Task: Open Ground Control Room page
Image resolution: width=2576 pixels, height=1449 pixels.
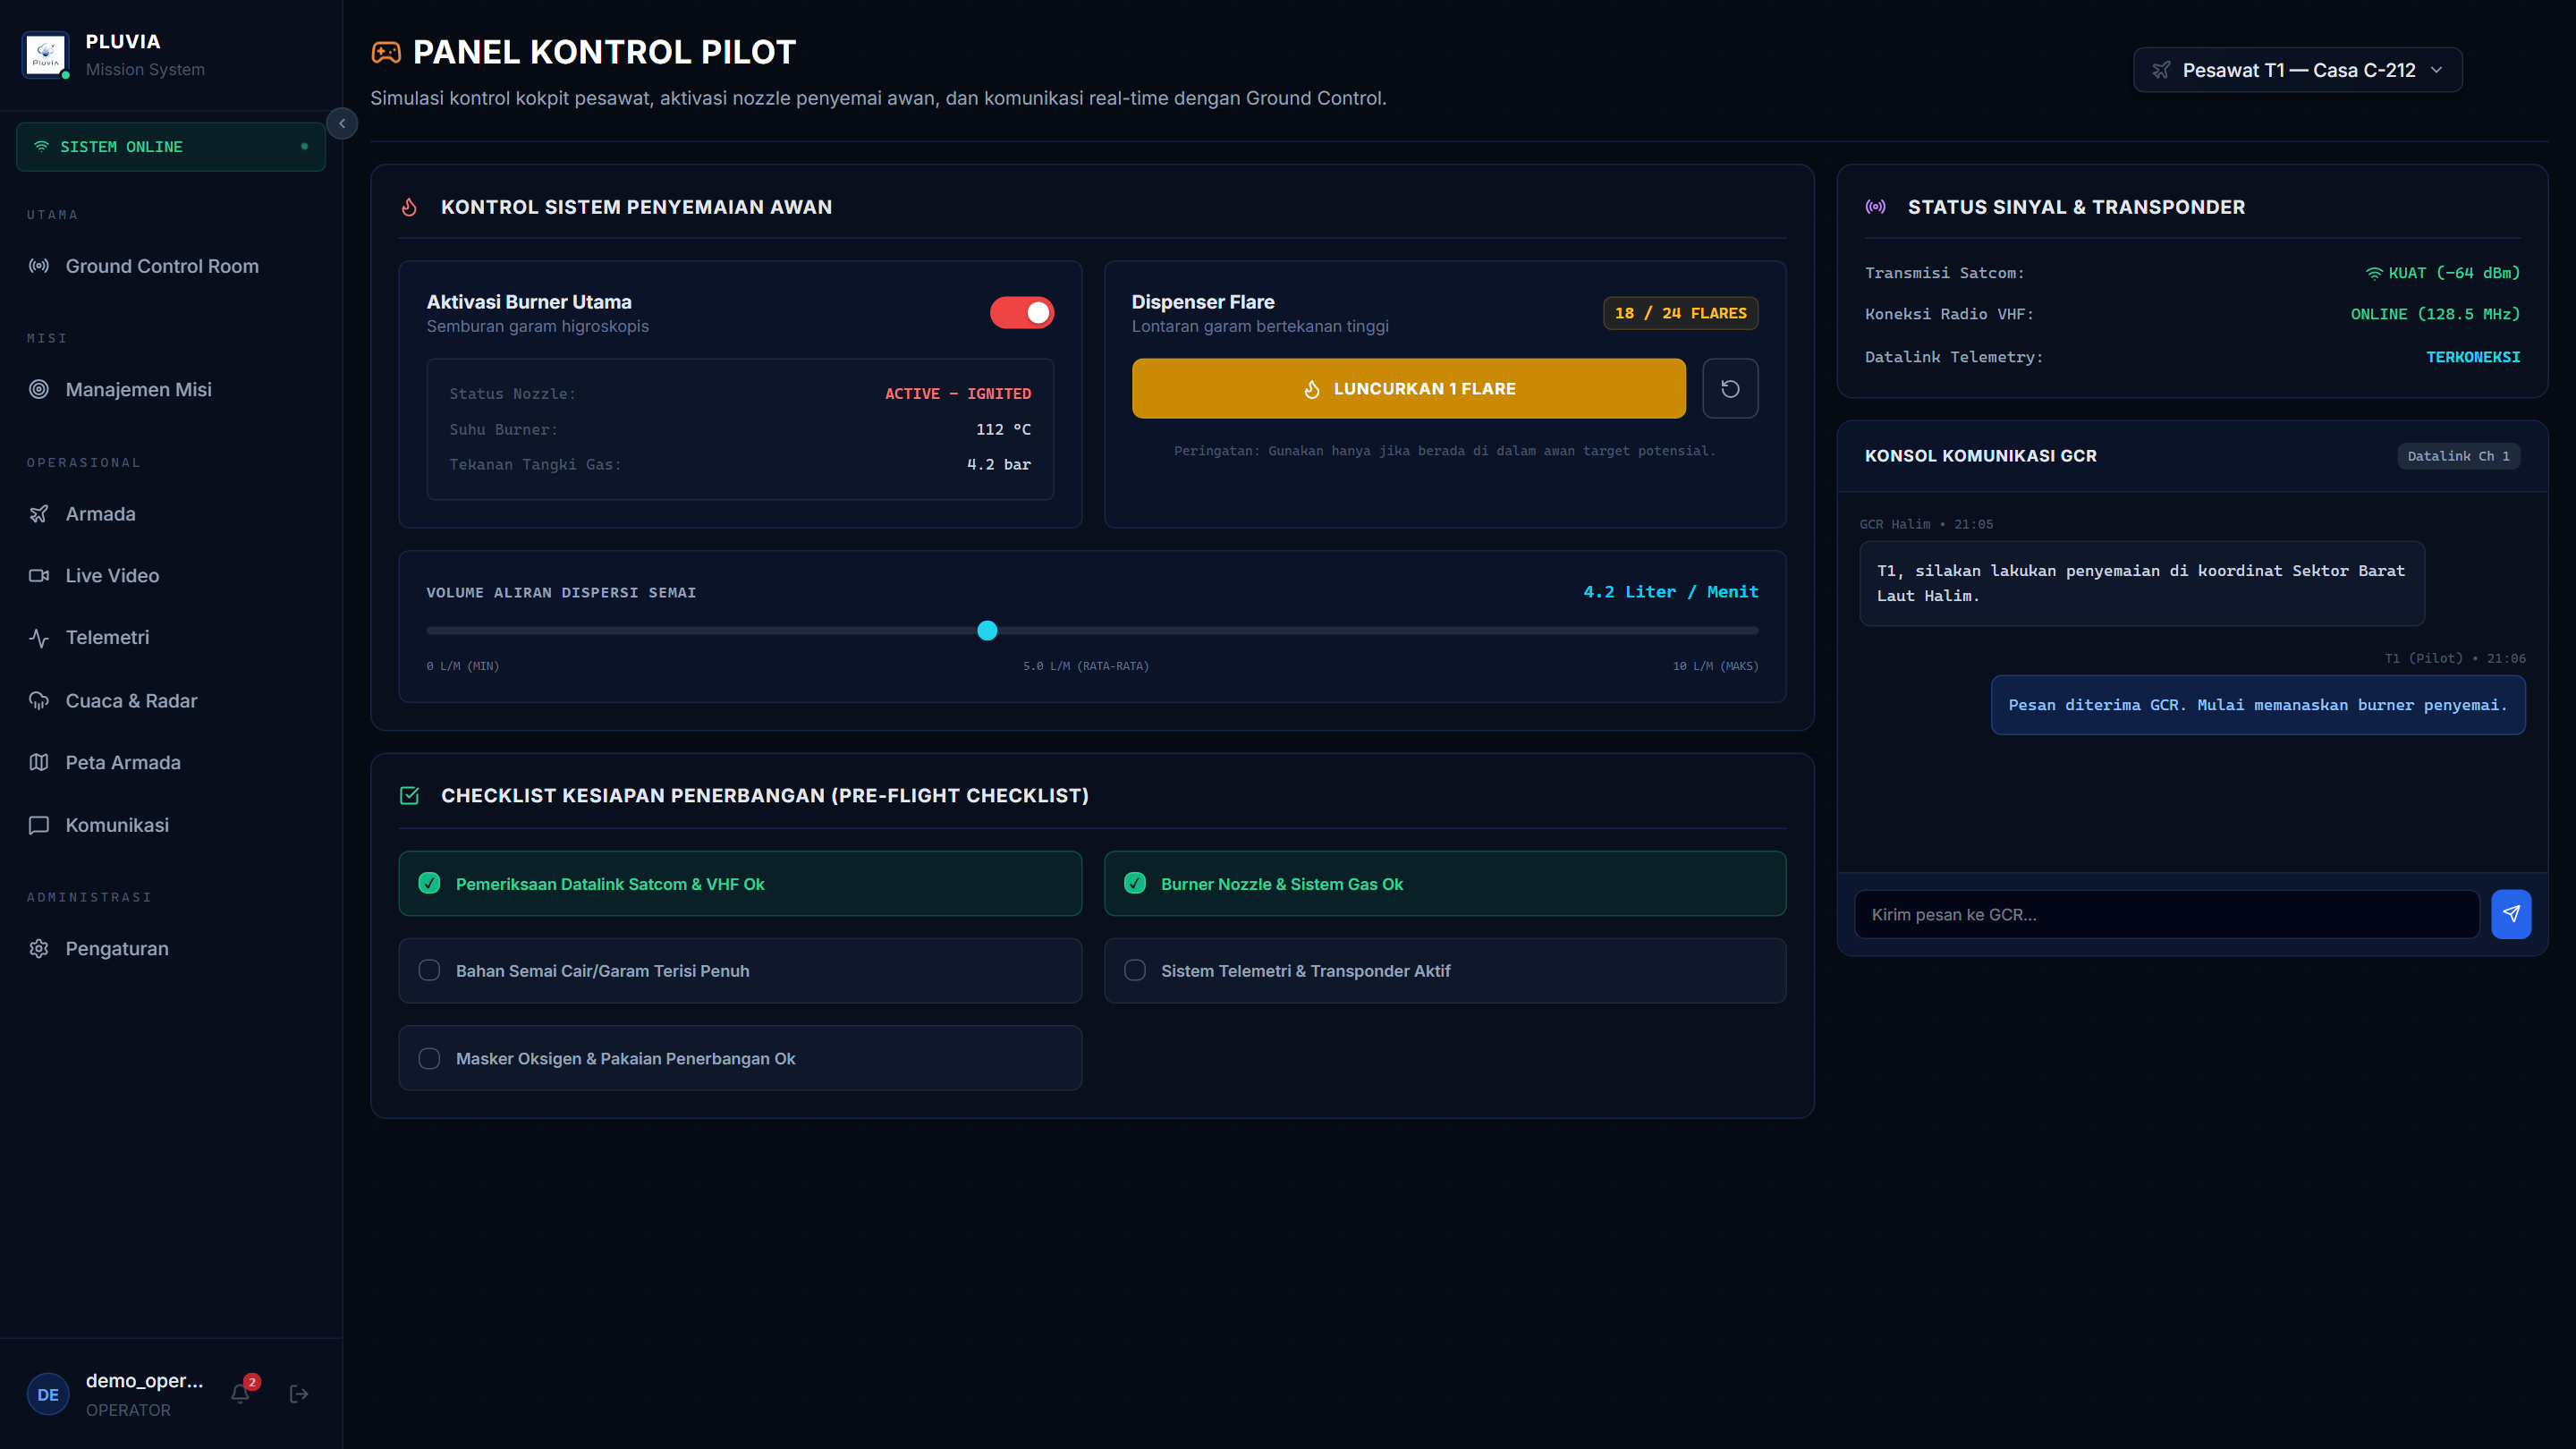Action: (171, 266)
